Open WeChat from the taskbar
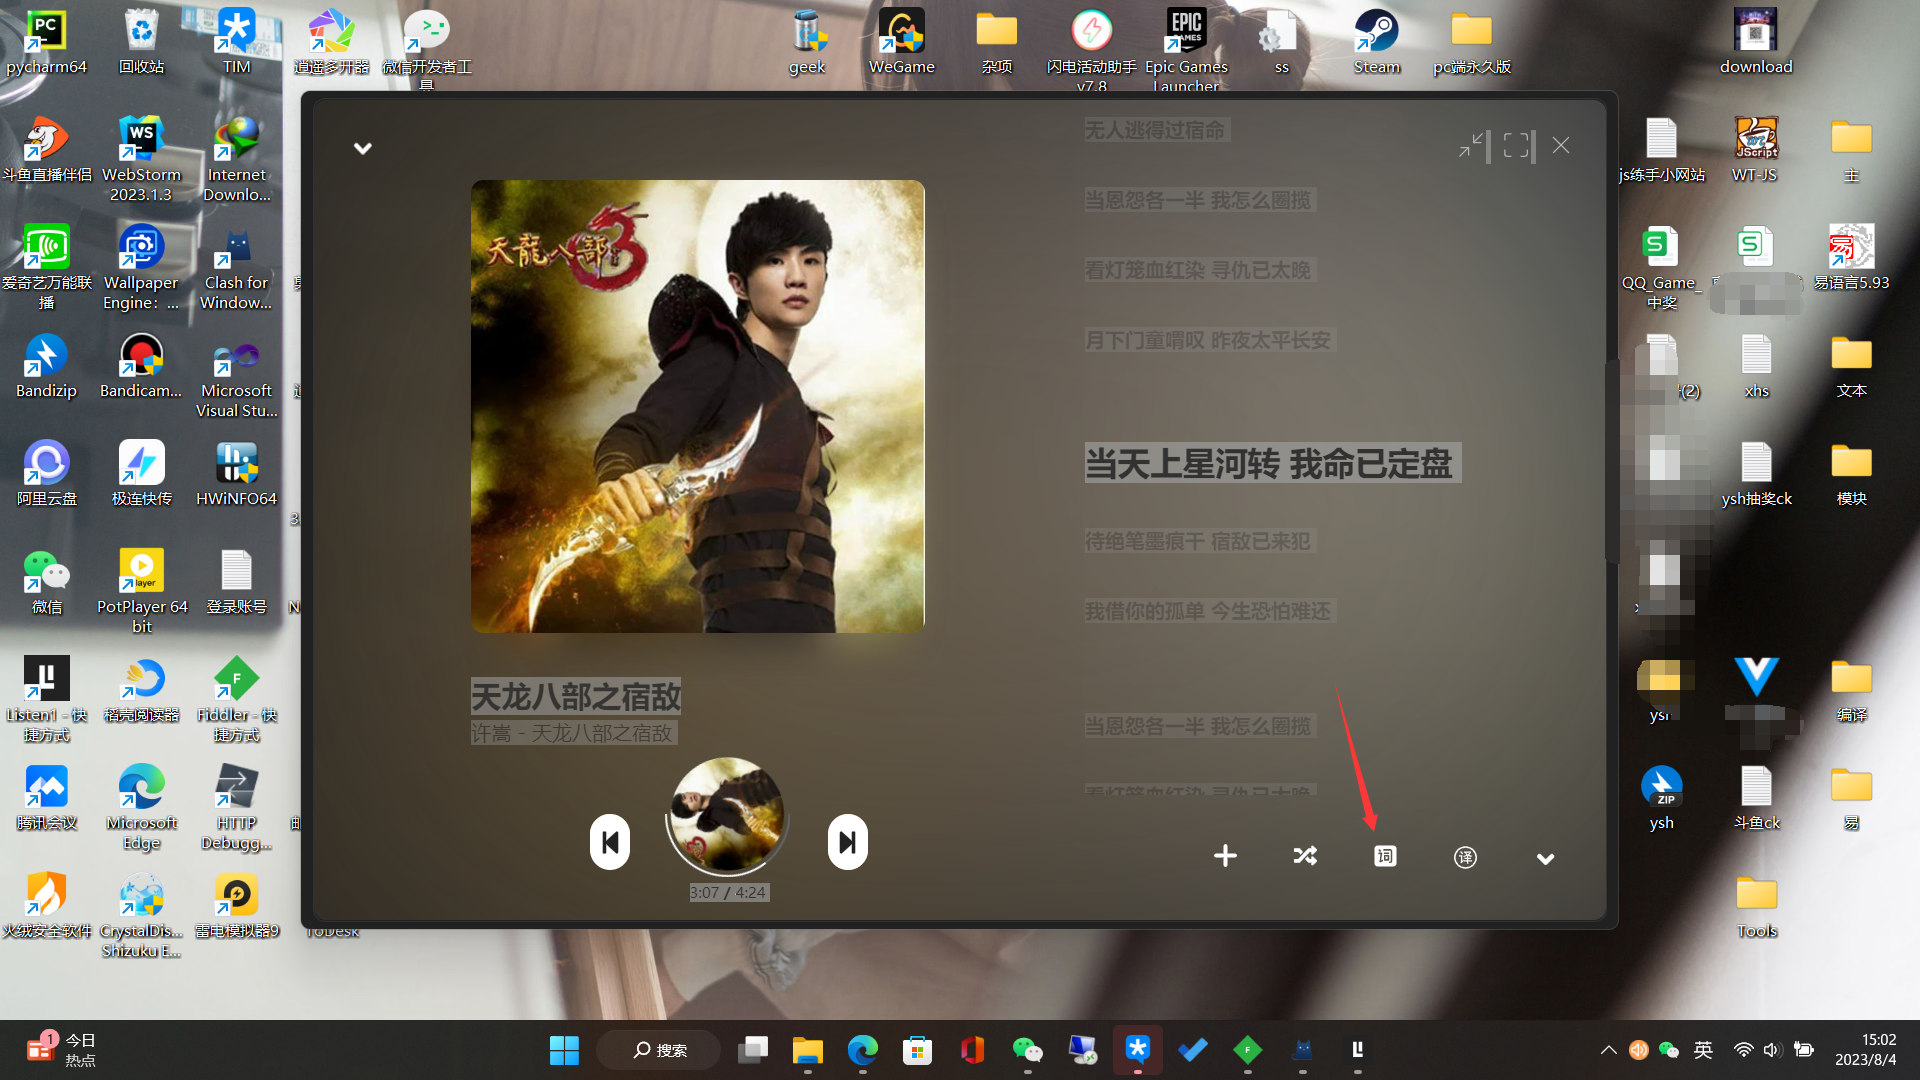This screenshot has height=1080, width=1920. (1027, 1050)
